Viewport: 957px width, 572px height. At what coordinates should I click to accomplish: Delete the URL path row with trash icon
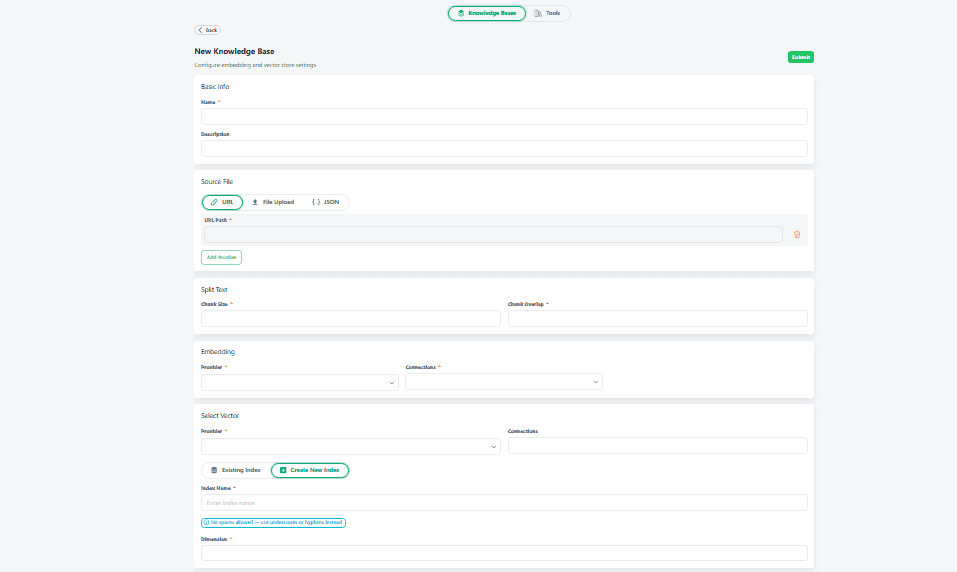click(x=796, y=234)
